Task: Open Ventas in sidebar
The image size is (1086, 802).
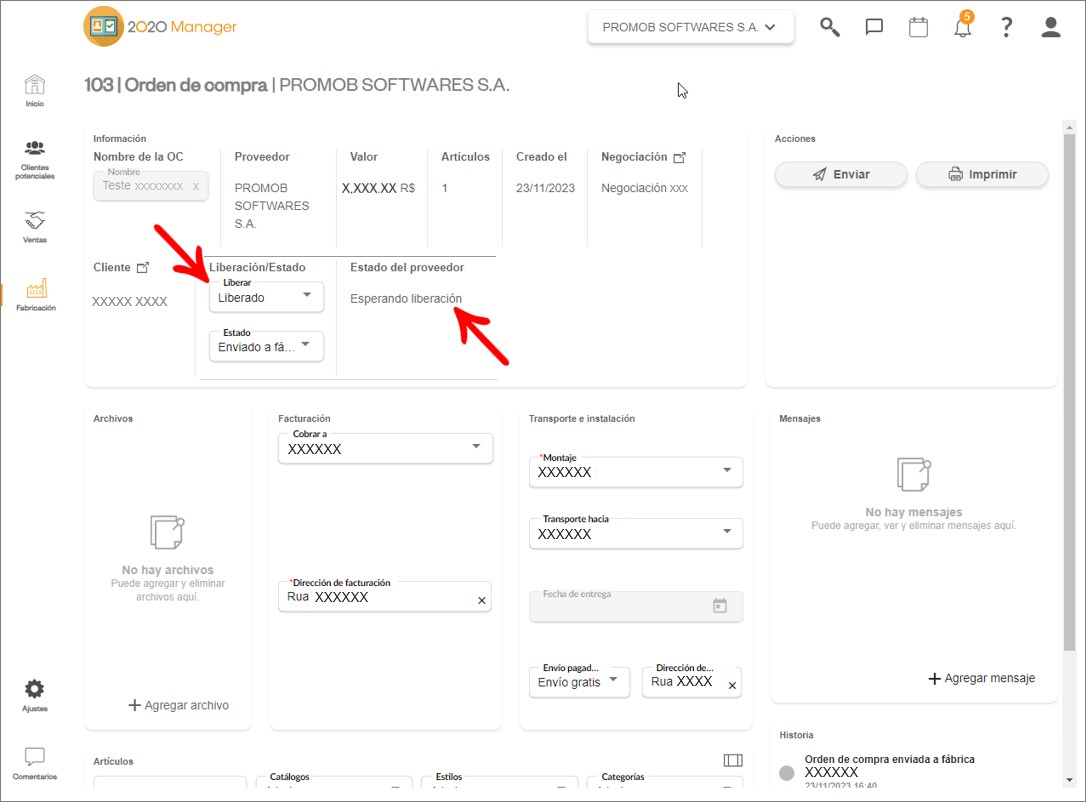Action: coord(35,227)
